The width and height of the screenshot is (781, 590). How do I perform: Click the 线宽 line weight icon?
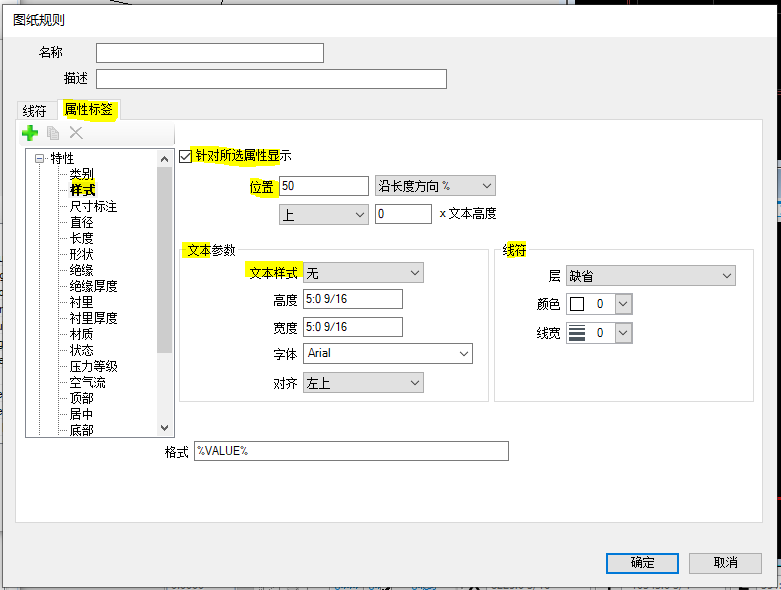pos(577,333)
